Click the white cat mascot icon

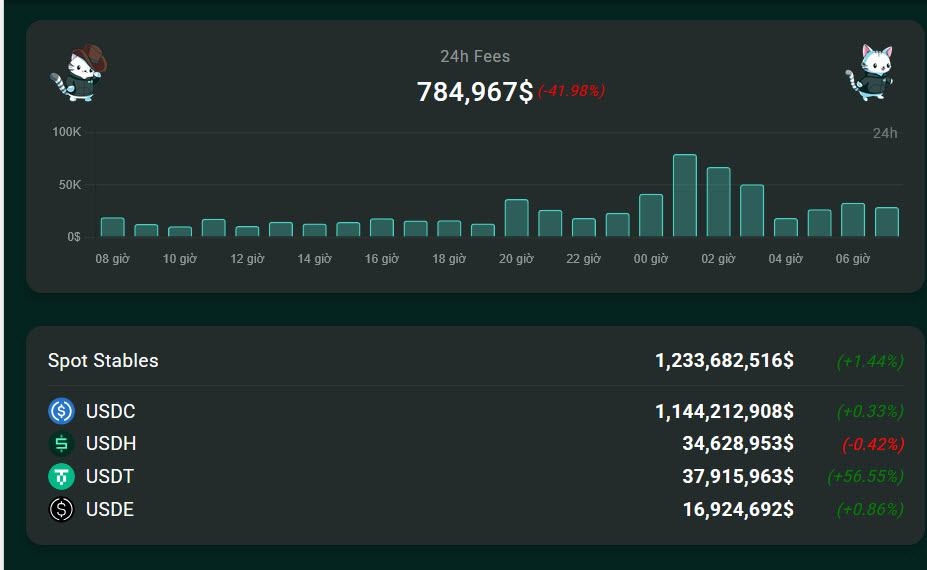tap(869, 72)
